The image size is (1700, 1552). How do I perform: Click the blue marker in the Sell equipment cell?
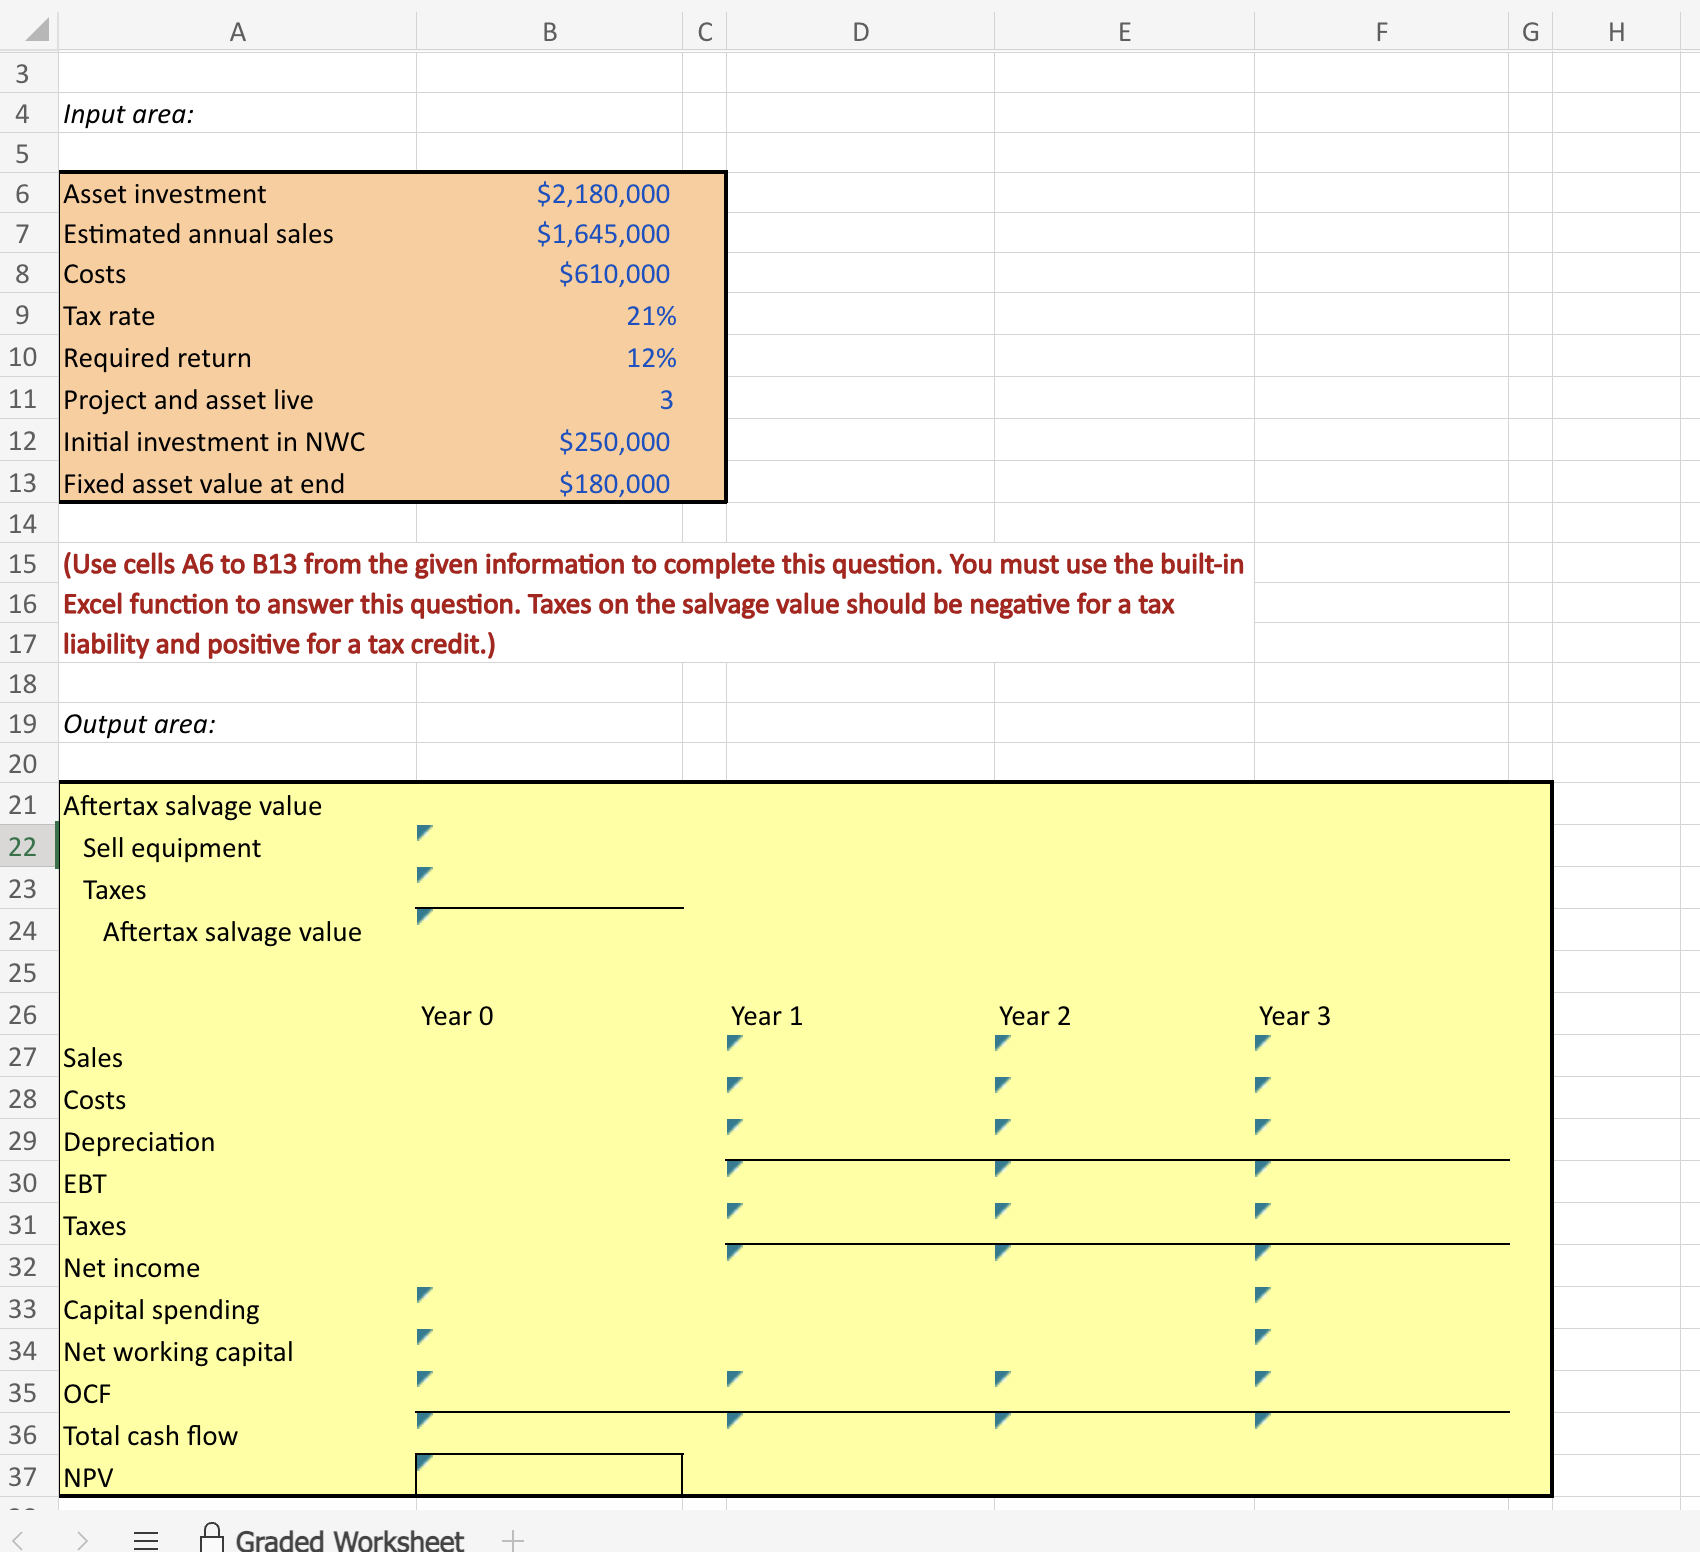422,831
